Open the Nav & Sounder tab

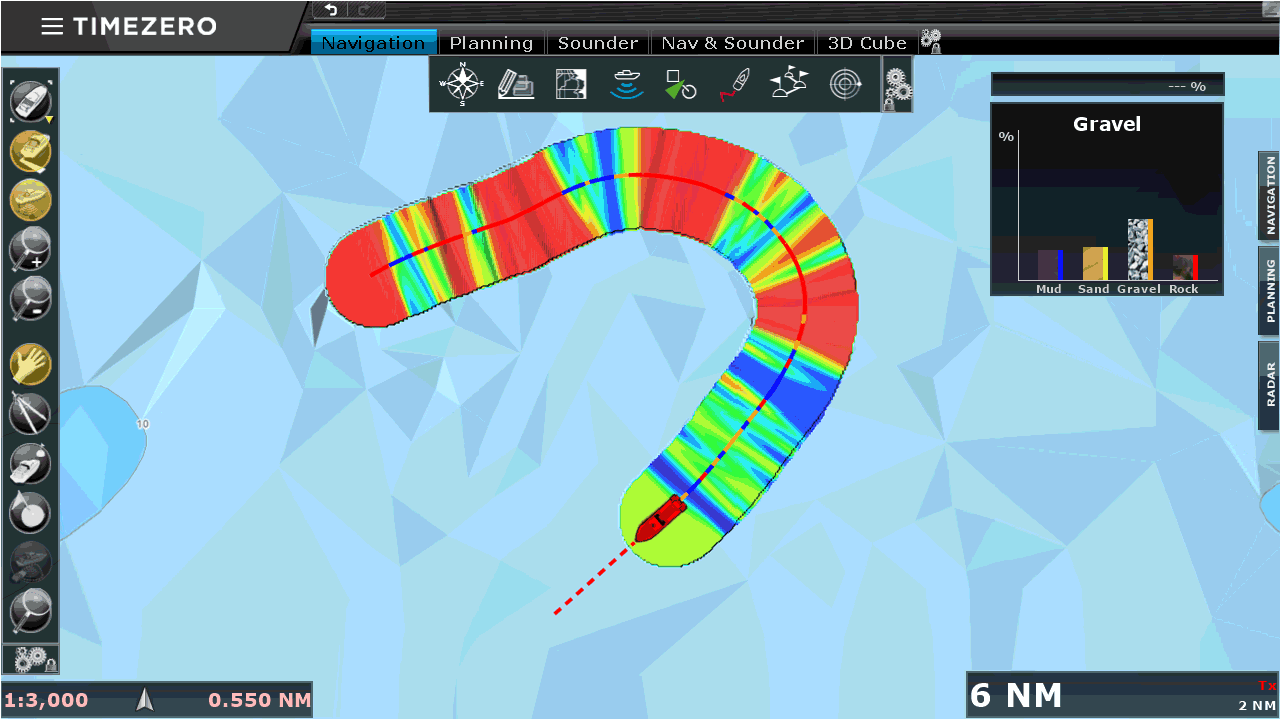coord(733,43)
